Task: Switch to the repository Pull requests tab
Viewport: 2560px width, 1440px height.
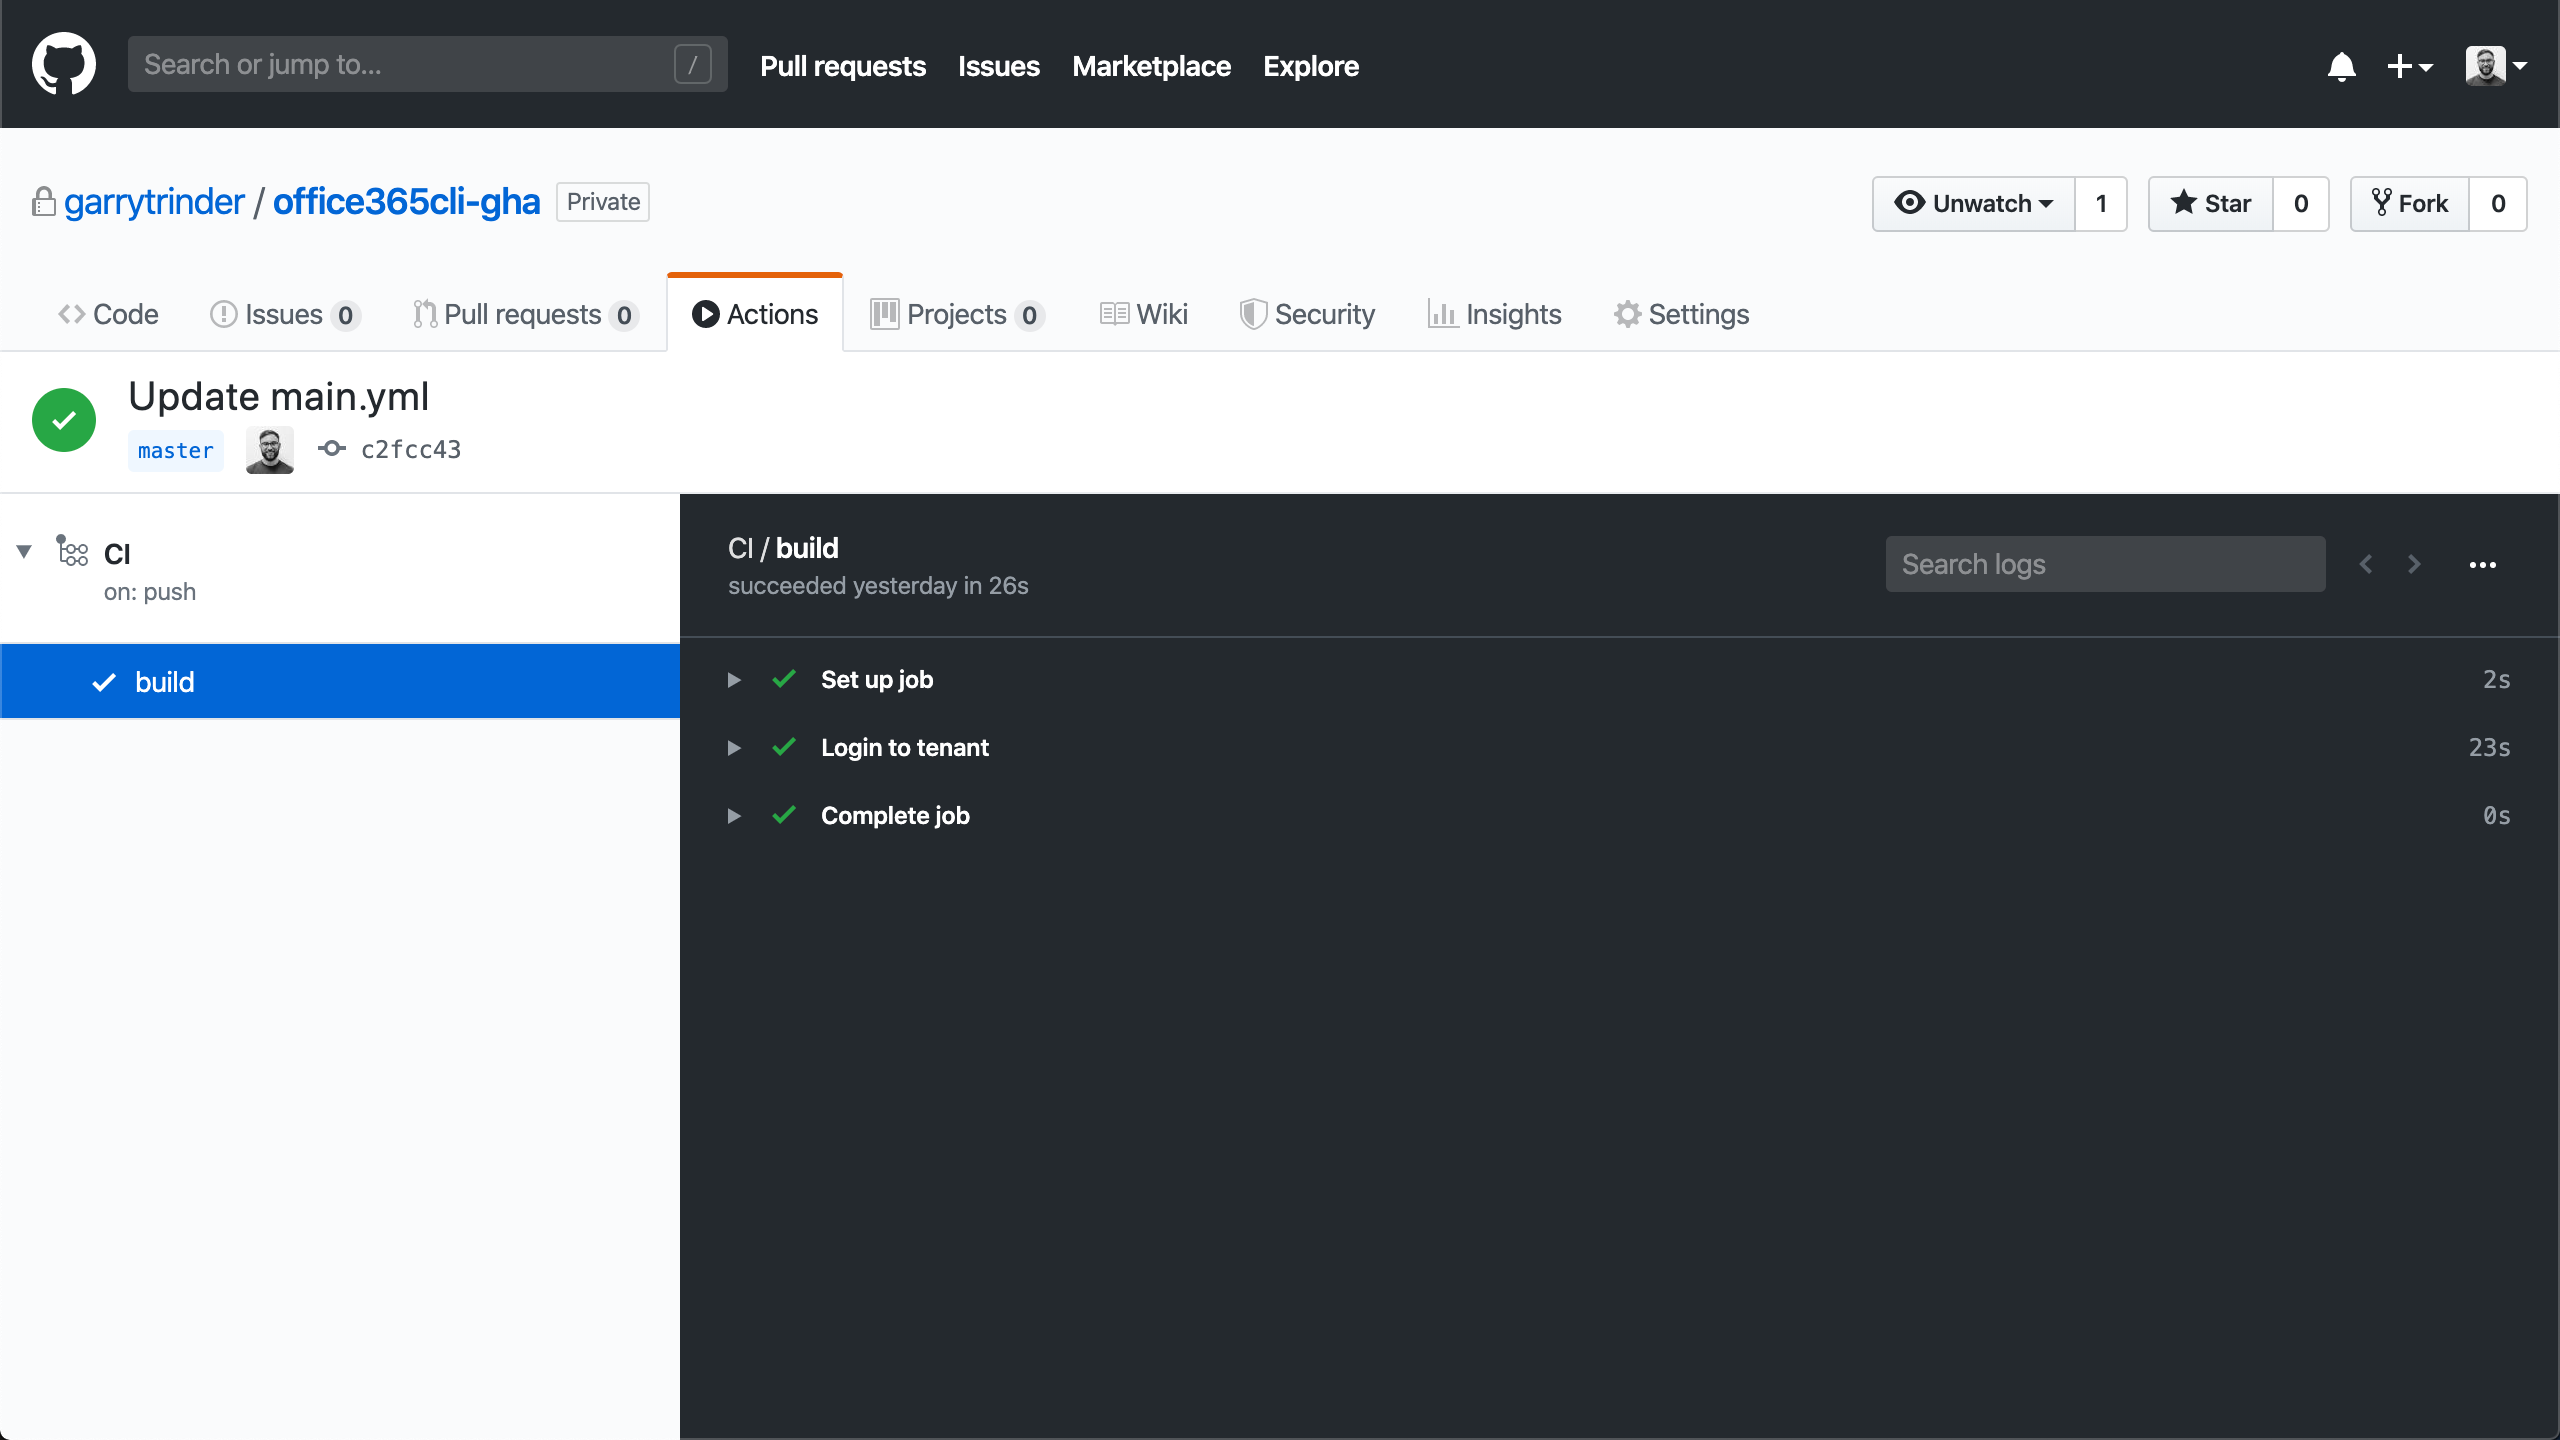Action: [525, 314]
